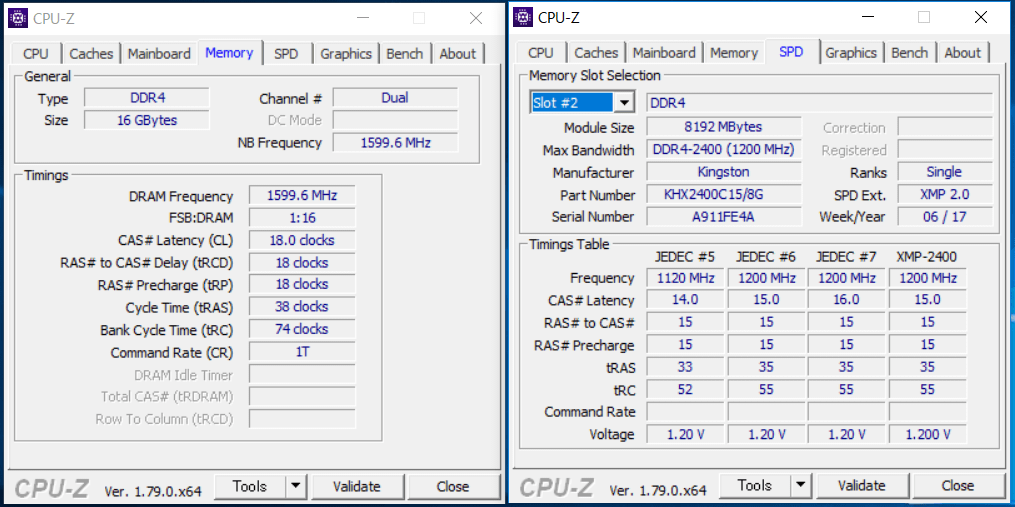Image resolution: width=1015 pixels, height=507 pixels.
Task: Click the part number KHX2400C15/8G
Action: coord(724,194)
